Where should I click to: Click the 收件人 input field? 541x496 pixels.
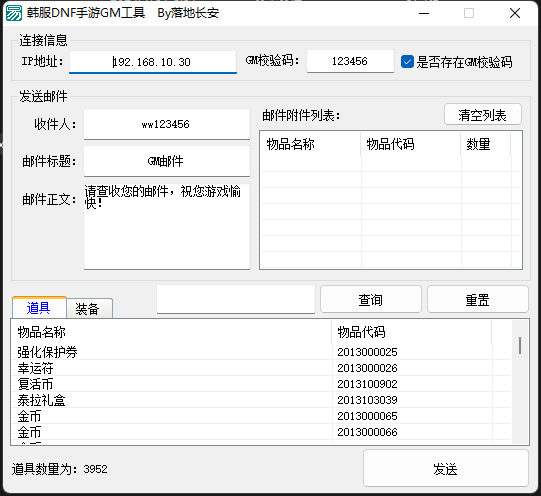click(x=167, y=124)
